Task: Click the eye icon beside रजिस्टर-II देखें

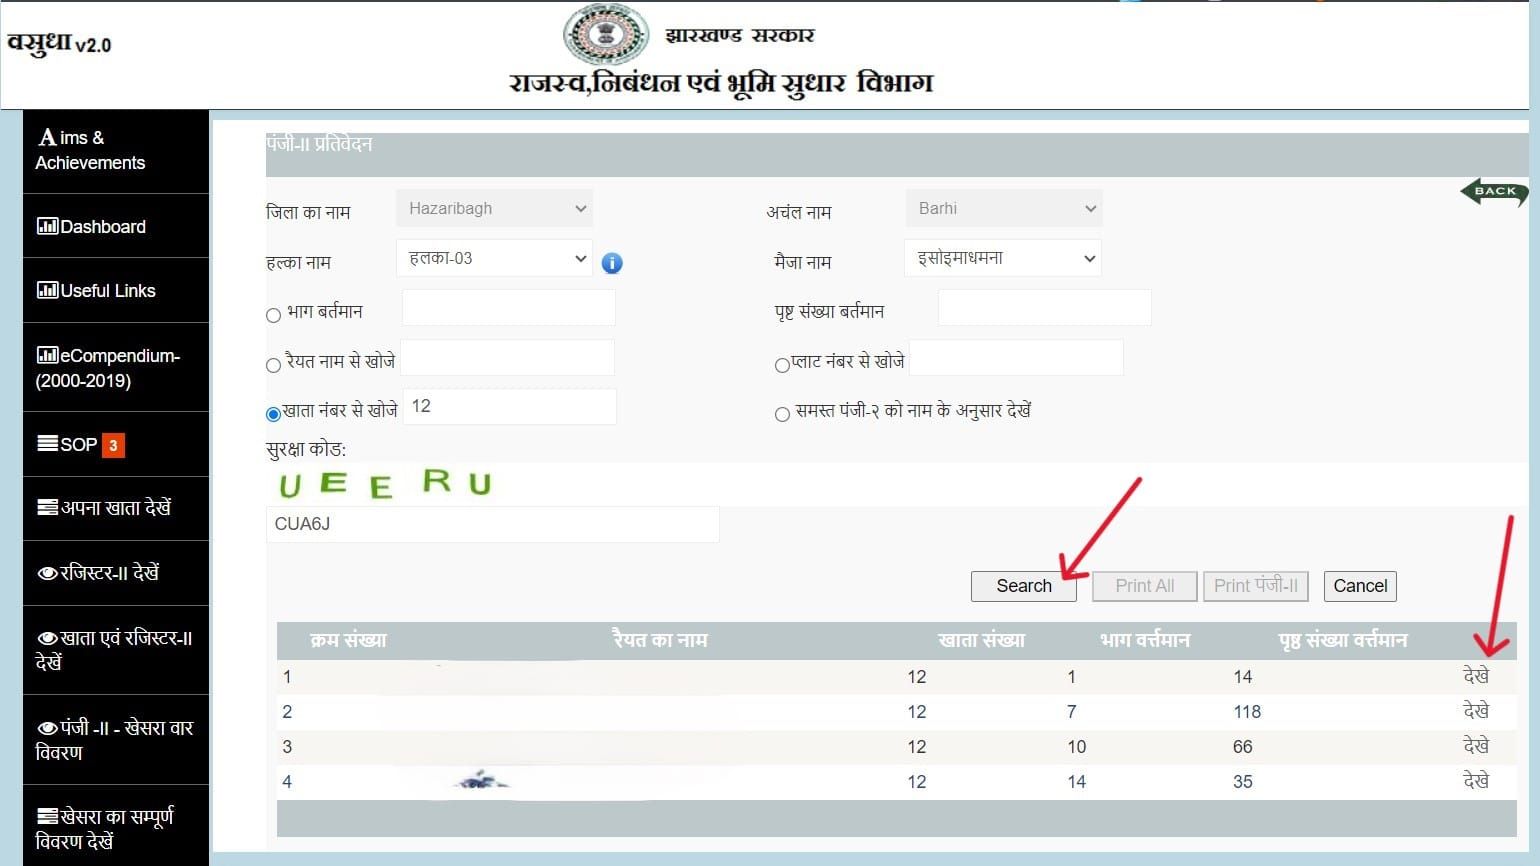Action: (47, 573)
